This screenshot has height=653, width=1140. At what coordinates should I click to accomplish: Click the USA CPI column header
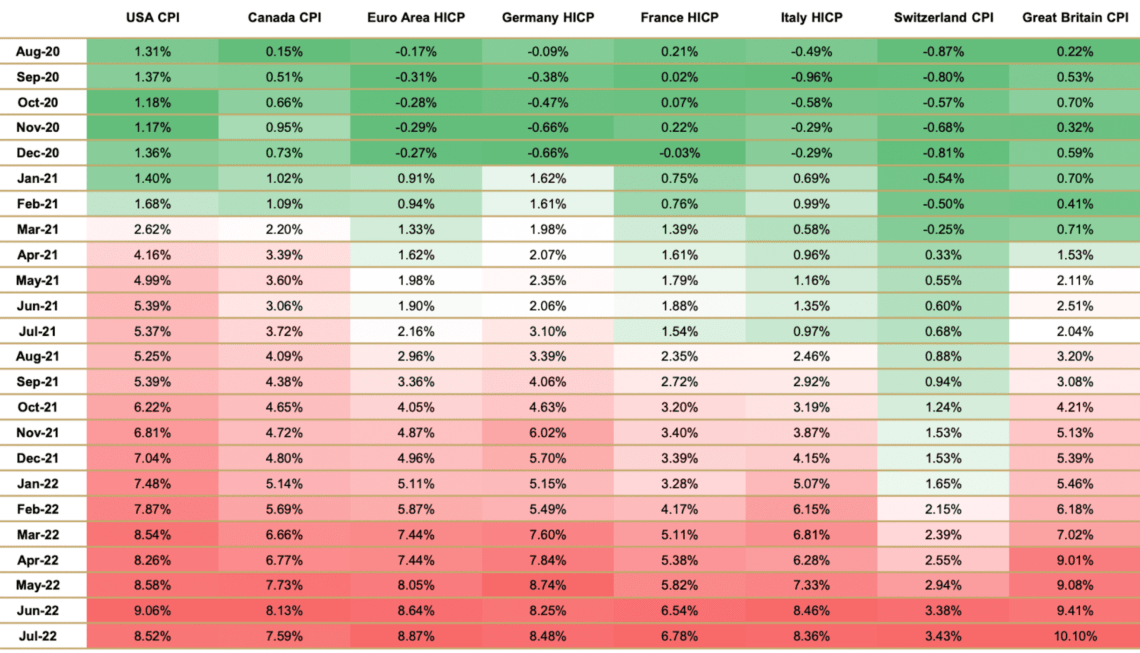click(152, 18)
